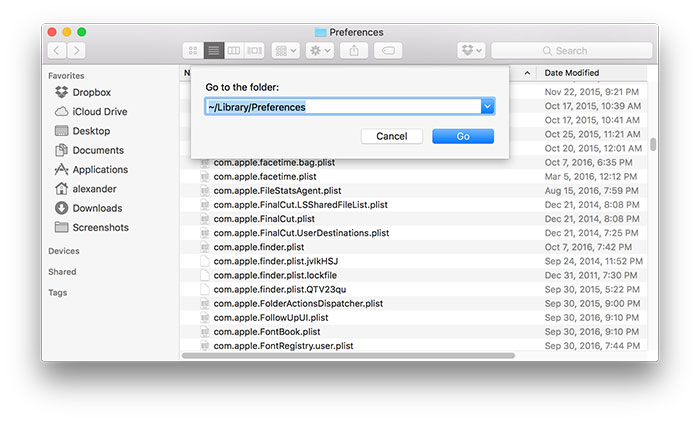Select com.apple.finder.plist.QTV23qu
This screenshot has width=700, height=421.
pyautogui.click(x=279, y=289)
